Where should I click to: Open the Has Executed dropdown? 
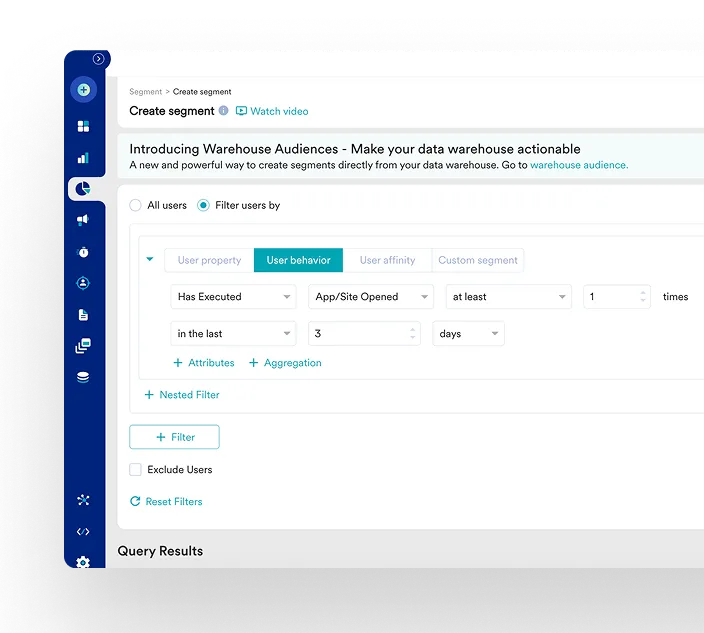coord(233,297)
